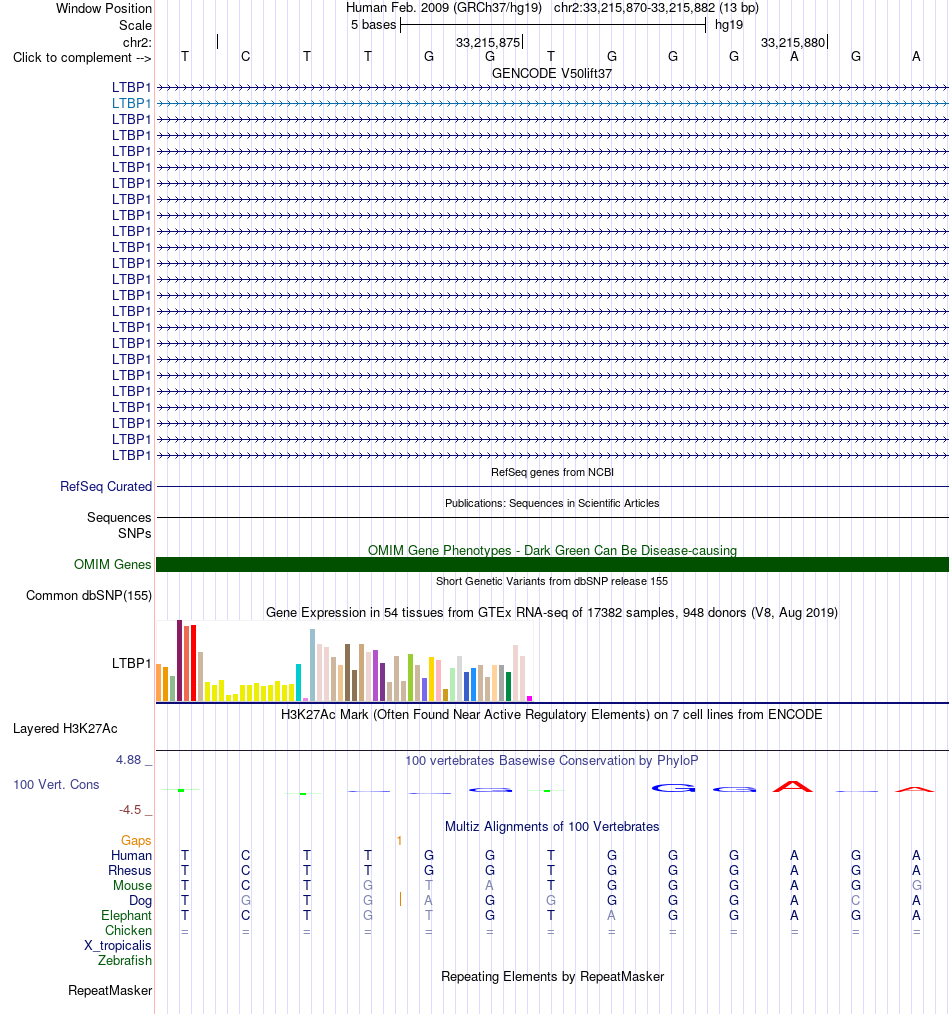Click the '5 bases' scale bar label
Screen dimensions: 950x1014
[x=373, y=25]
